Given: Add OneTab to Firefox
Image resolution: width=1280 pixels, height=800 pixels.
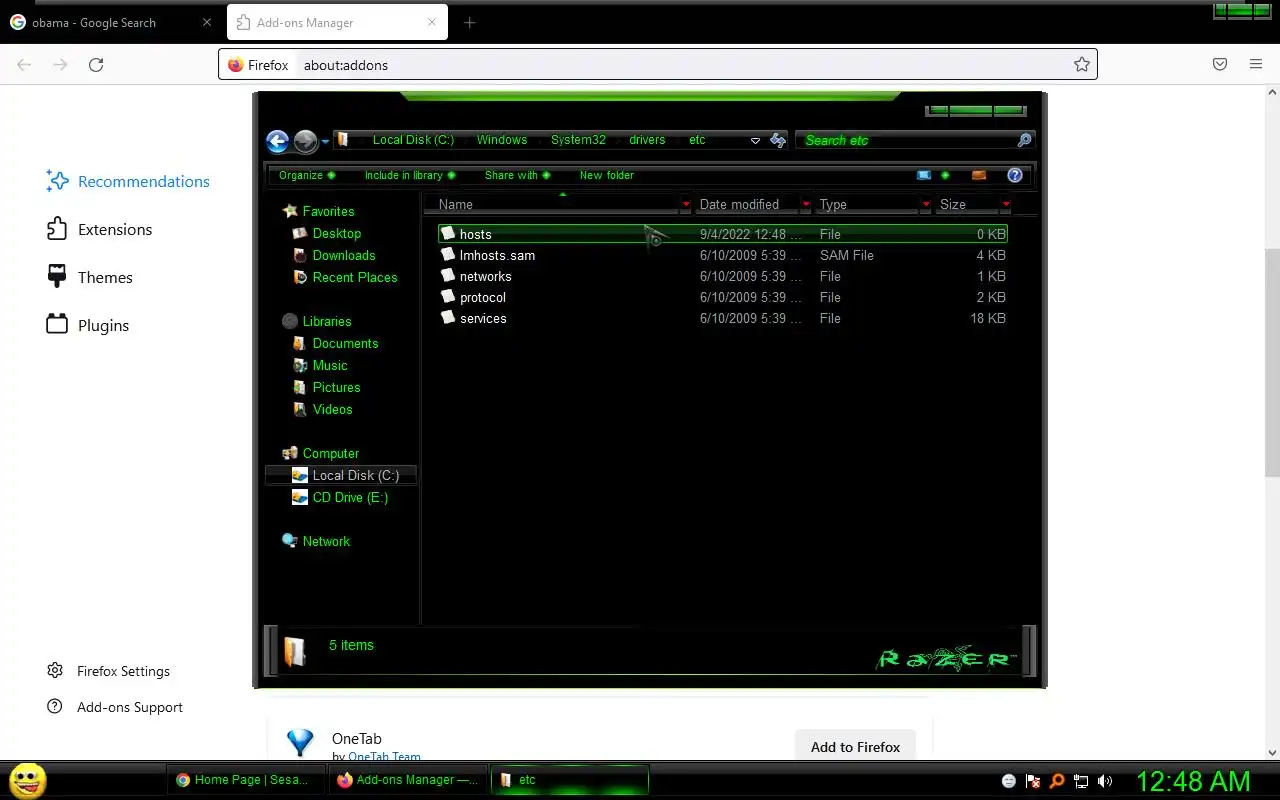Looking at the screenshot, I should pos(855,747).
